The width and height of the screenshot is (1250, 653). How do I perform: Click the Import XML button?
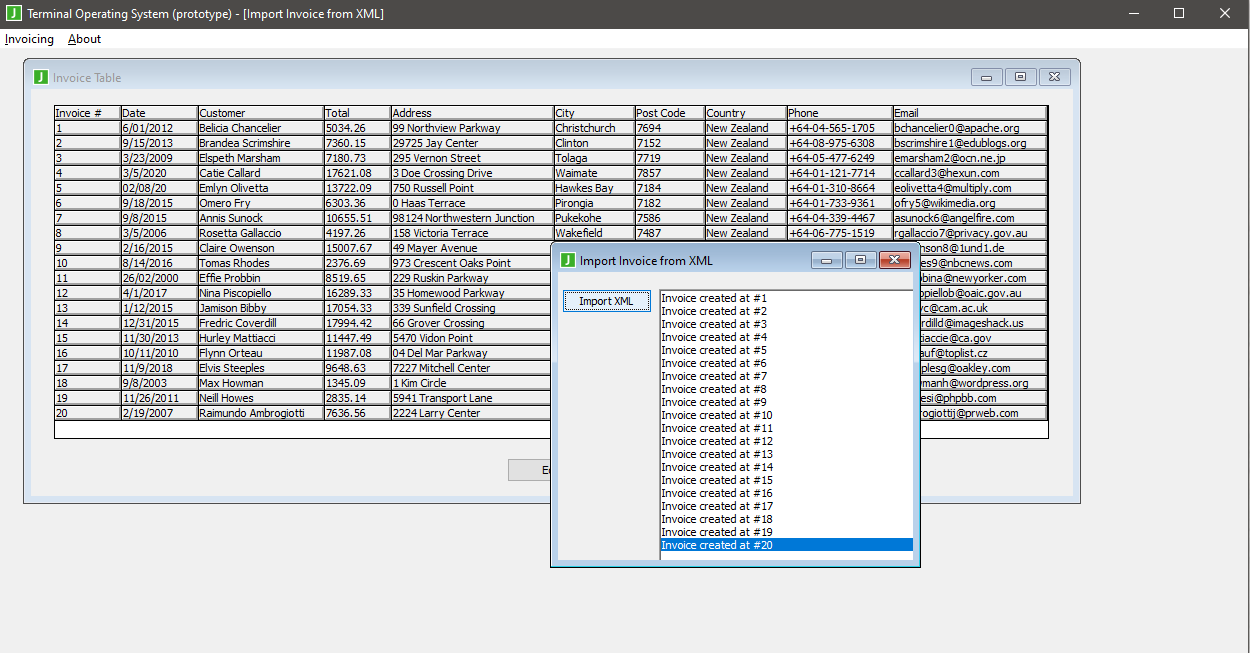[606, 301]
